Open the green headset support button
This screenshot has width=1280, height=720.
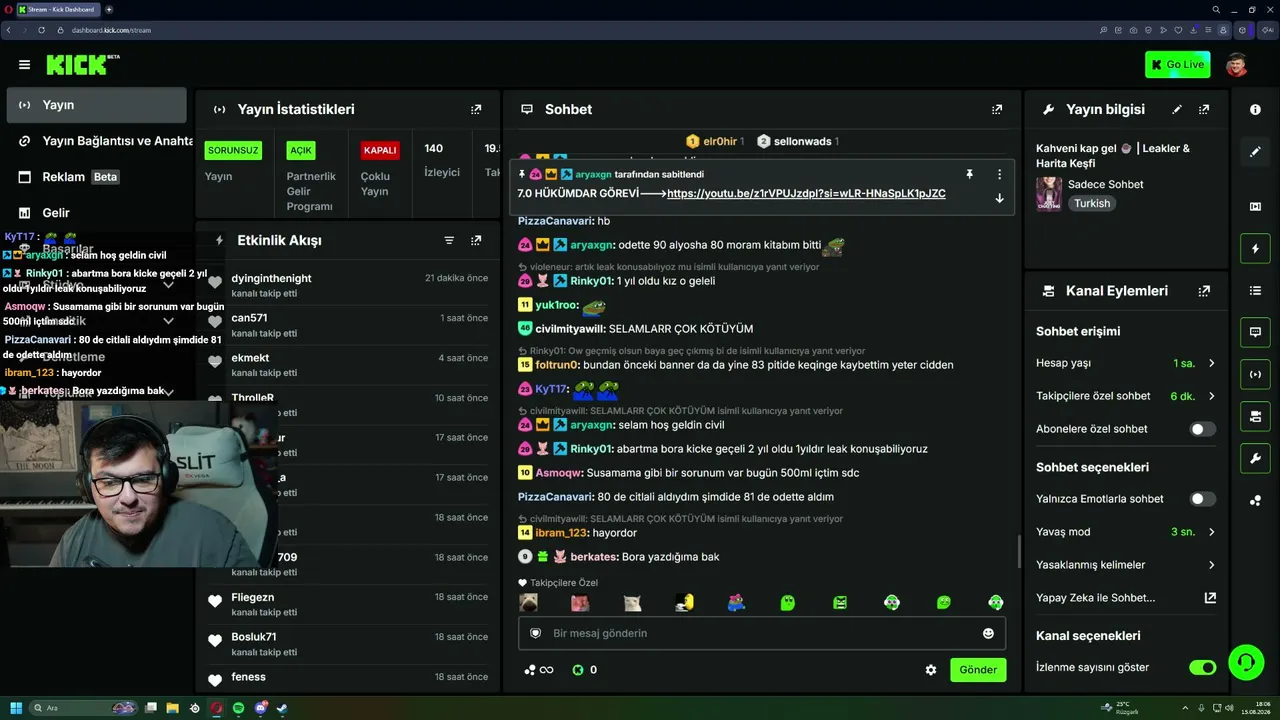click(x=1245, y=661)
